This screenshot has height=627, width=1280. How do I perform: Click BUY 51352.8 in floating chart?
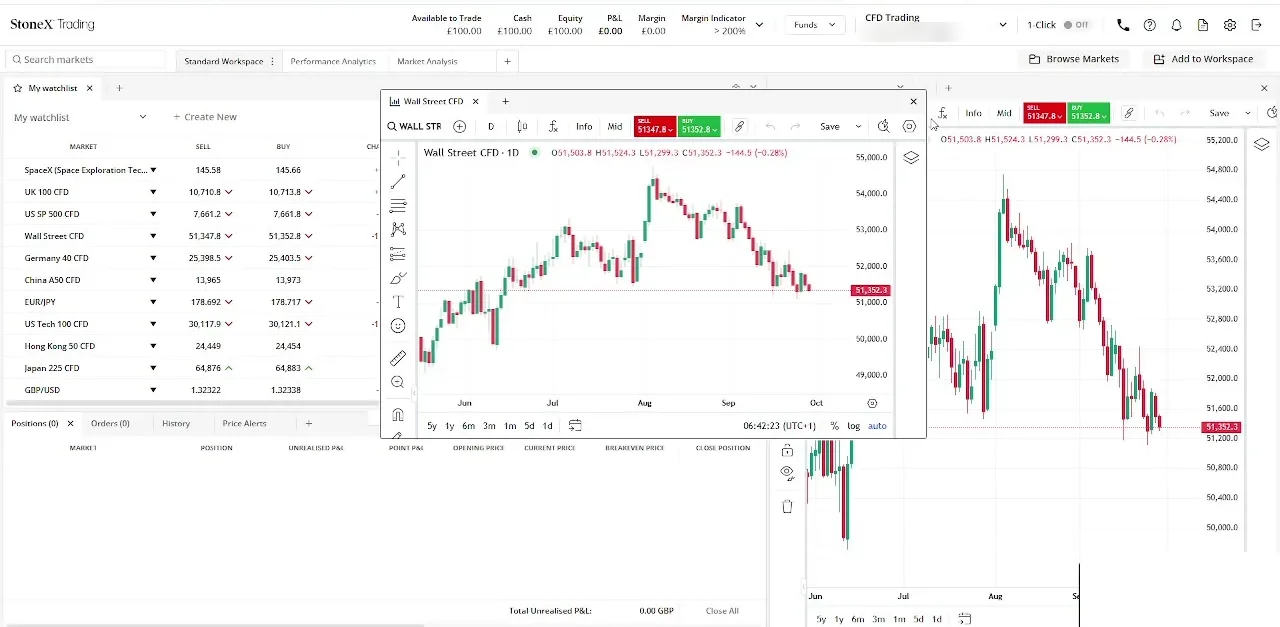tap(699, 126)
